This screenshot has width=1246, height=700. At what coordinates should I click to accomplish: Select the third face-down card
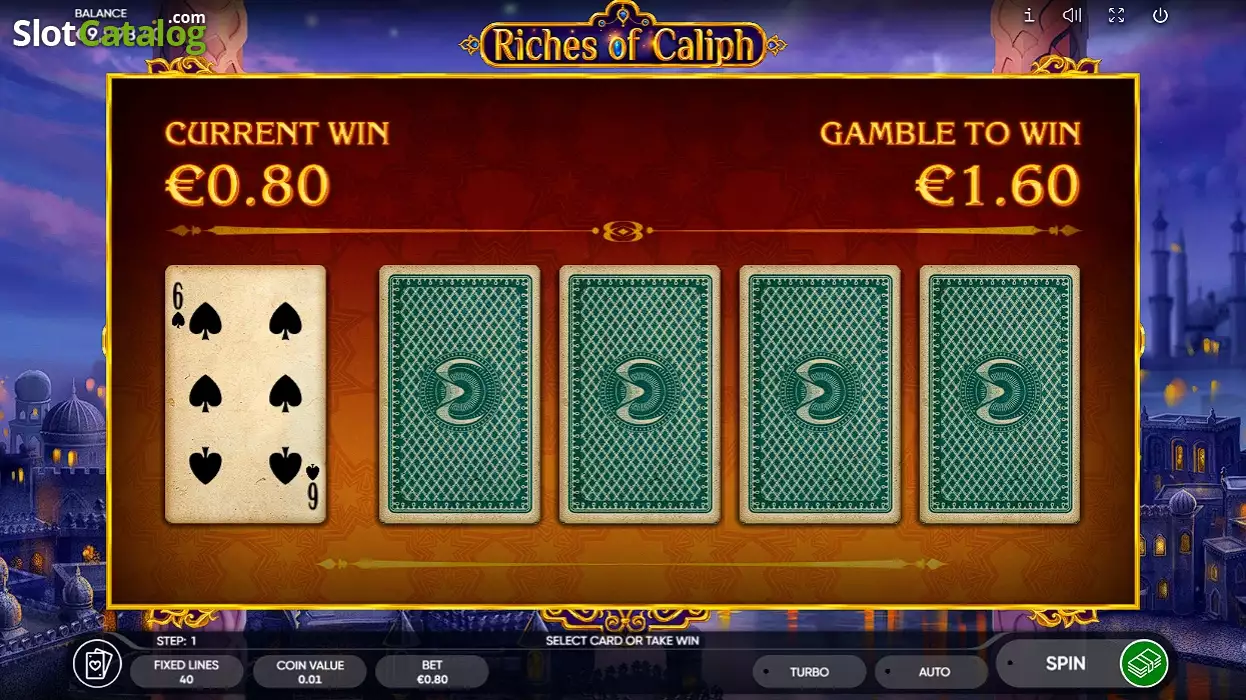pyautogui.click(x=819, y=394)
